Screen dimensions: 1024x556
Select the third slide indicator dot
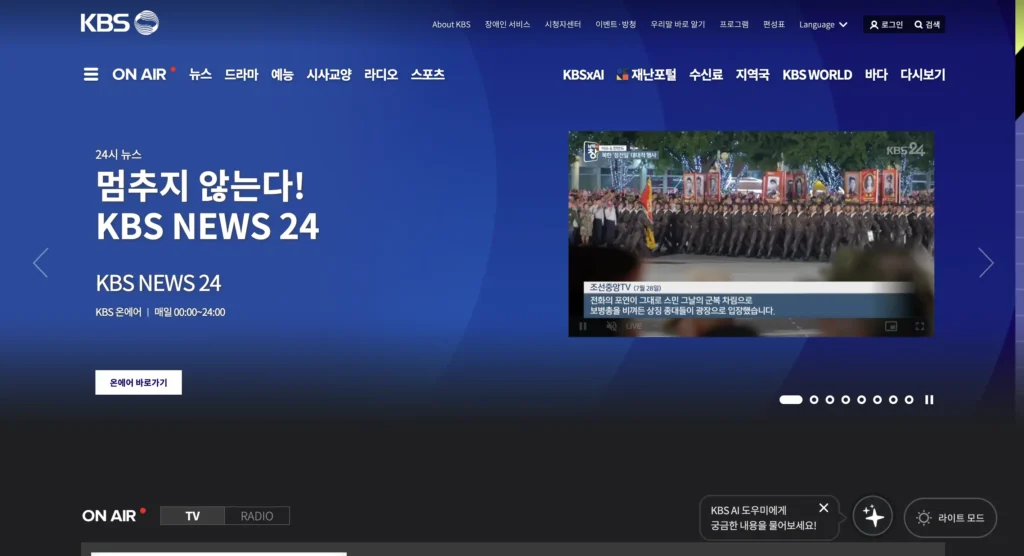(829, 399)
